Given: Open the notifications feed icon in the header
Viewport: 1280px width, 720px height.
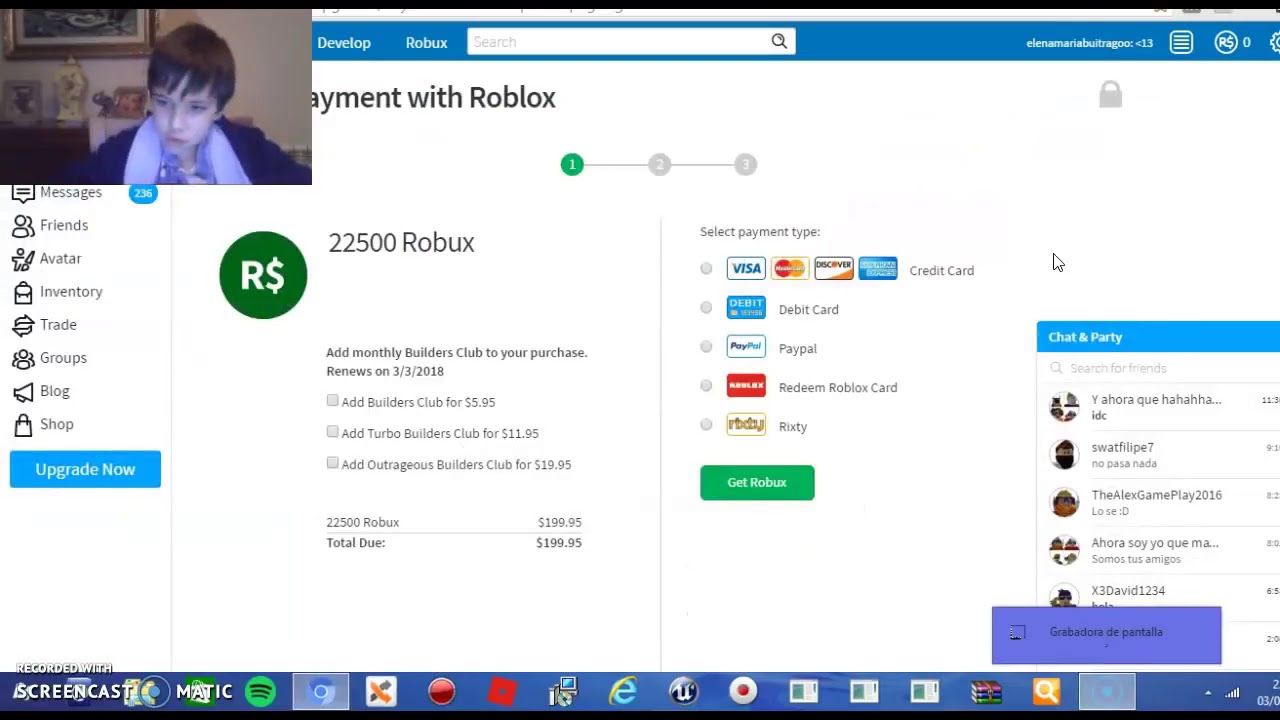Looking at the screenshot, I should (1181, 43).
